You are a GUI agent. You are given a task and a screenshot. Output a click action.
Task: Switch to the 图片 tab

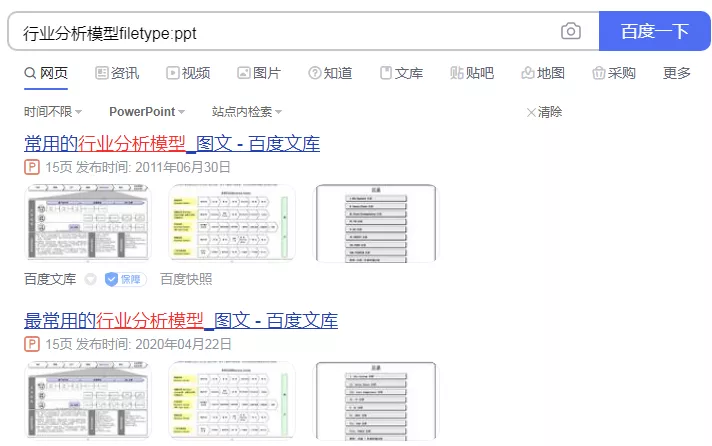coord(259,73)
